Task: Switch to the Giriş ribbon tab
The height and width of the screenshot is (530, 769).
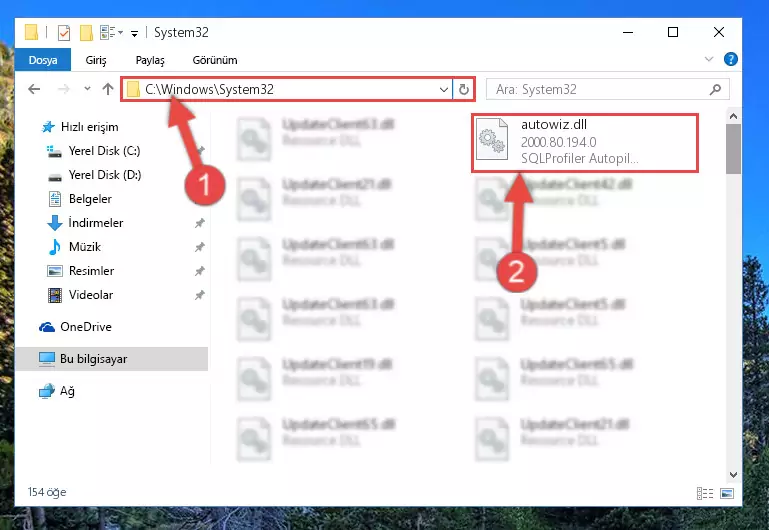Action: 96,60
